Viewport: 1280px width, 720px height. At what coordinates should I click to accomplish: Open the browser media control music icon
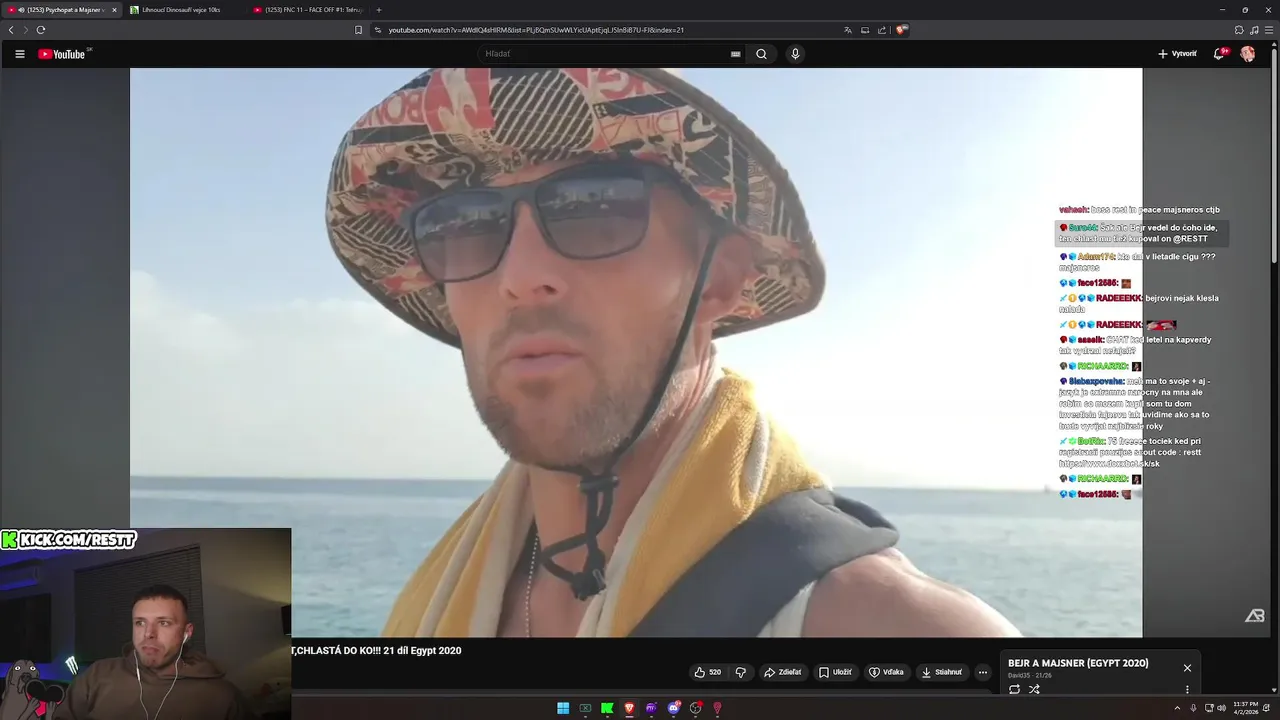pos(1253,30)
